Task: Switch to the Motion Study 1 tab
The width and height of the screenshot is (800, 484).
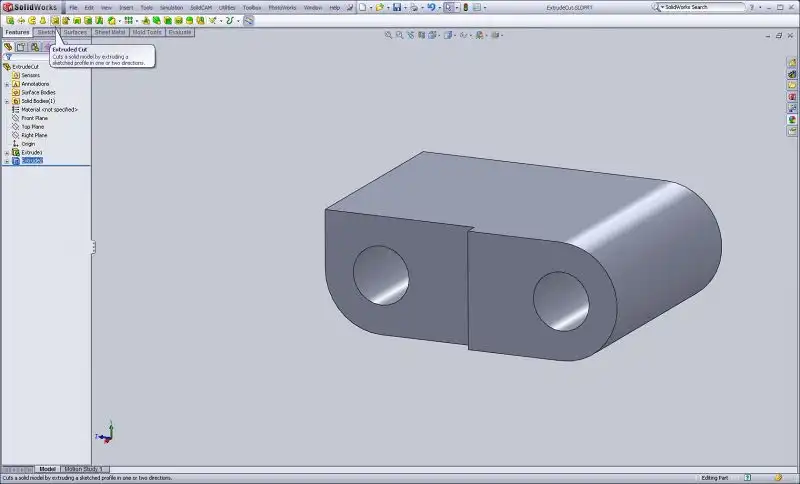Action: pyautogui.click(x=84, y=468)
